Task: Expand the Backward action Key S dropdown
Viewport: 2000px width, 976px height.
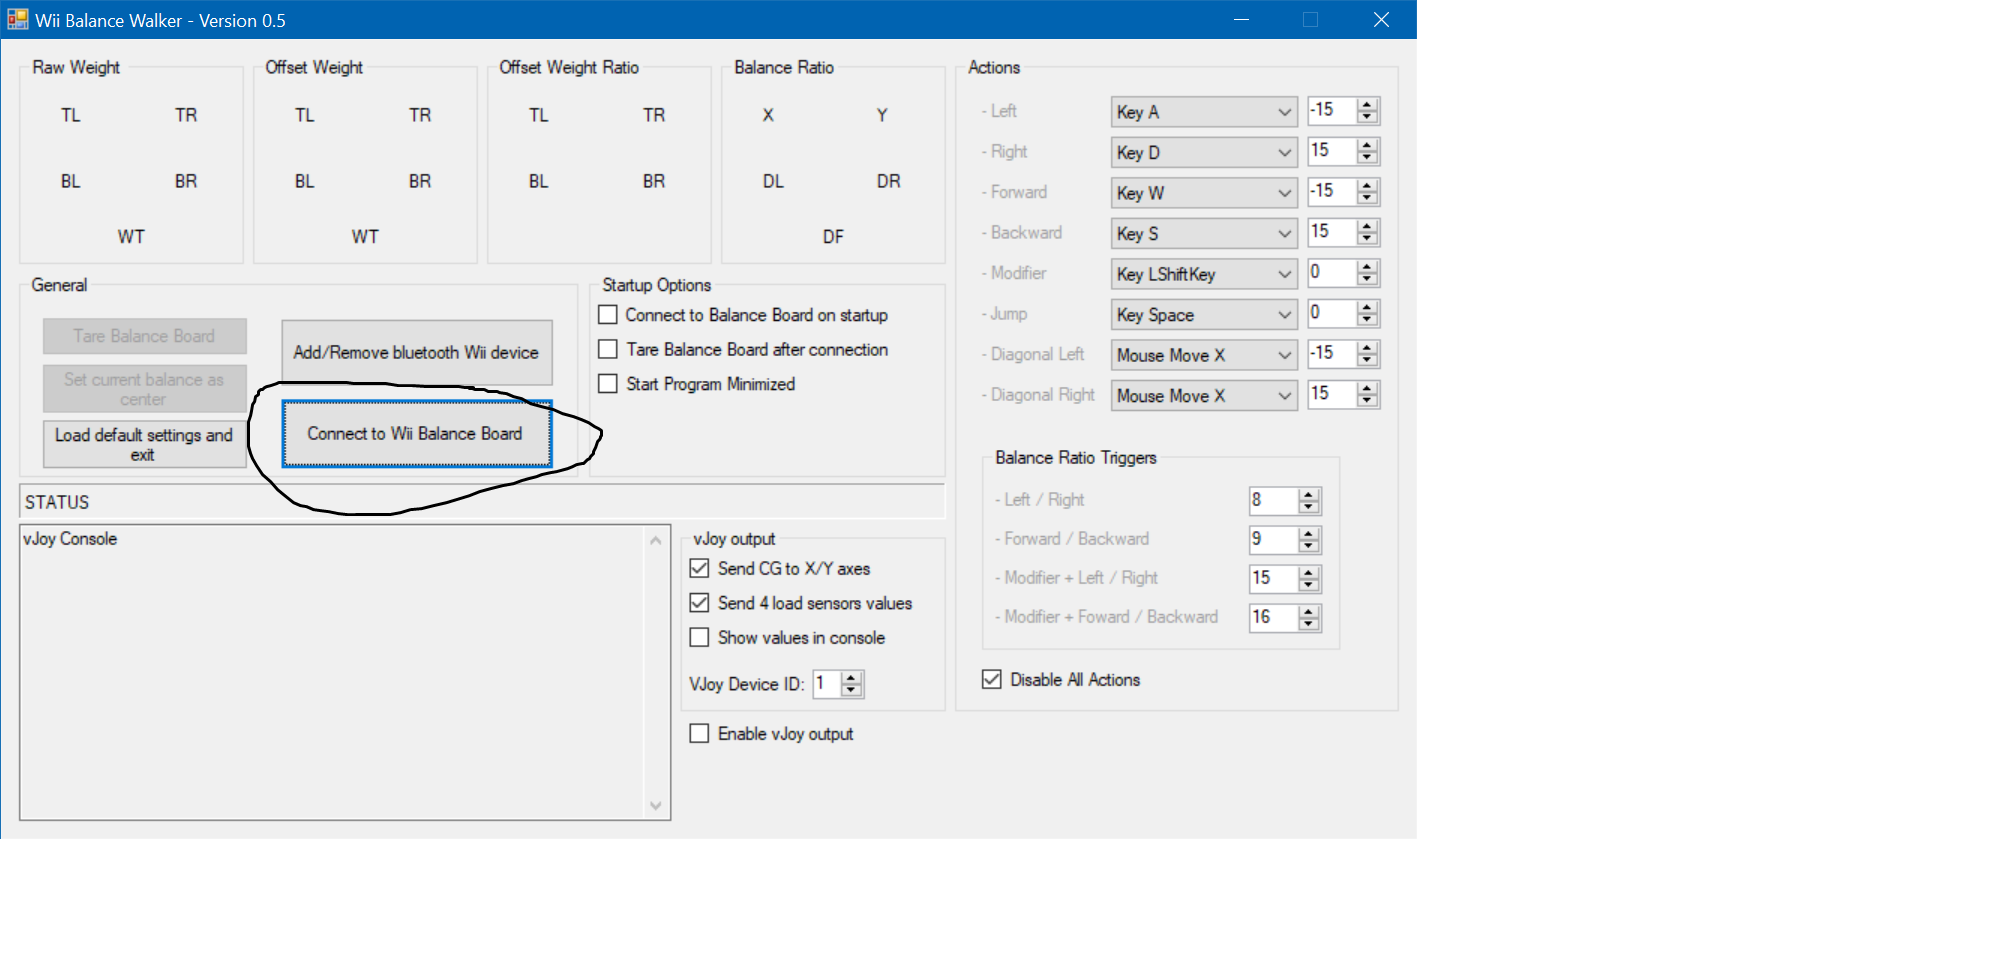Action: 1204,233
